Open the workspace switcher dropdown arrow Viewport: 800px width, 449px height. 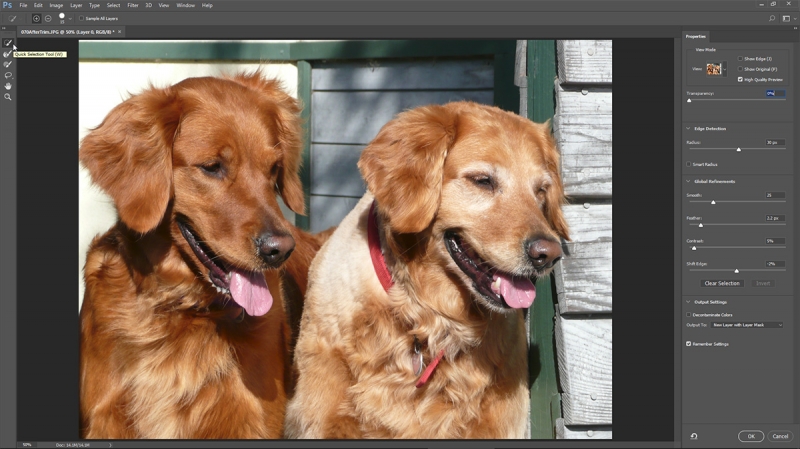click(794, 19)
